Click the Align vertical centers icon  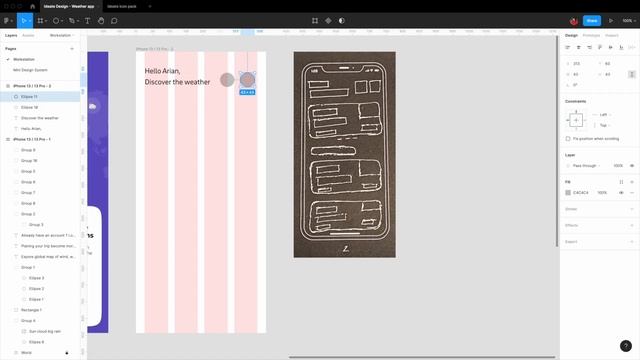tap(610, 47)
